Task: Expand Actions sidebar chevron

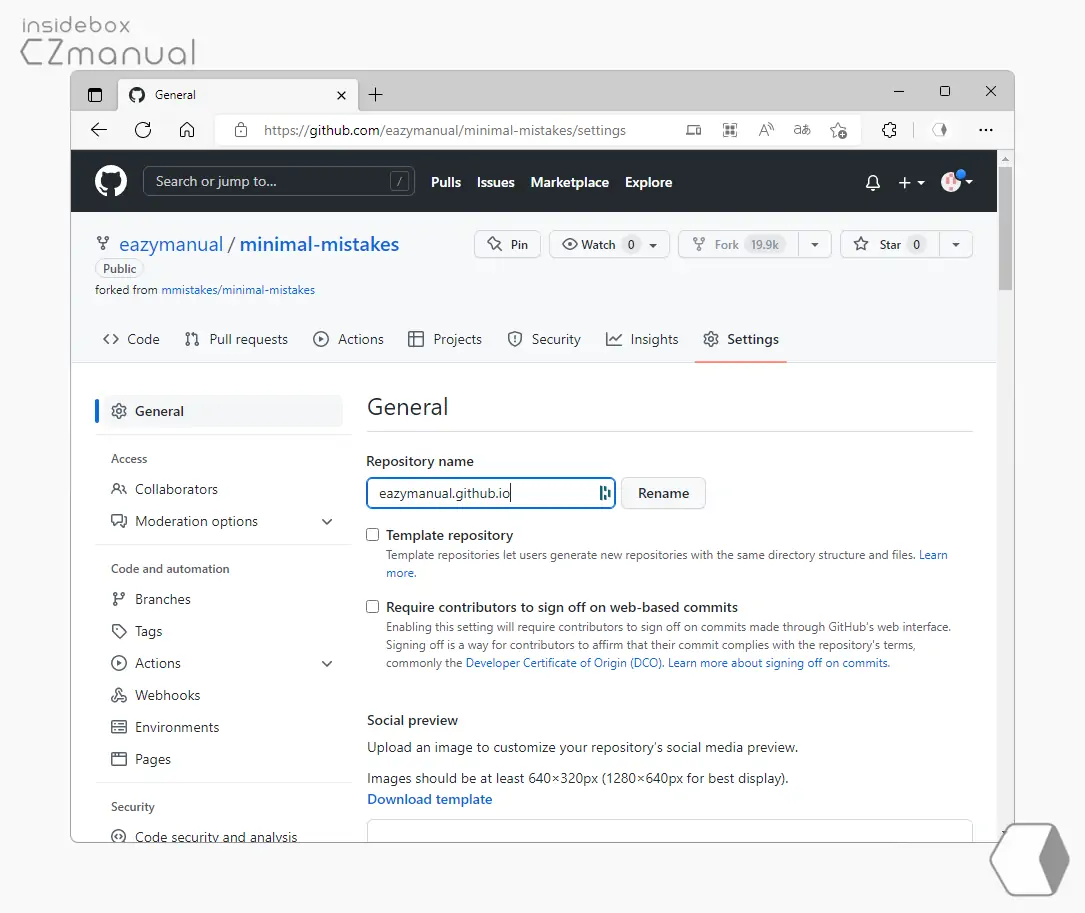Action: [x=327, y=663]
